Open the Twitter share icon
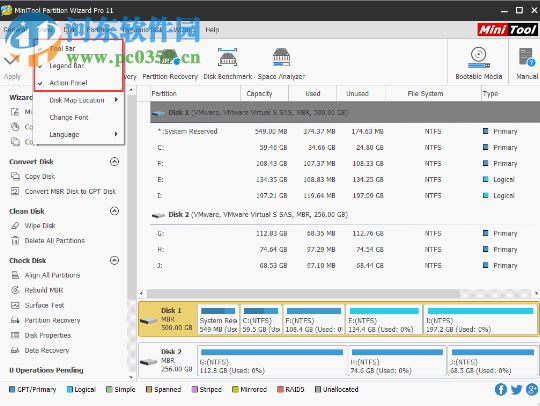Viewport: 540px width, 406px height. pos(516,389)
